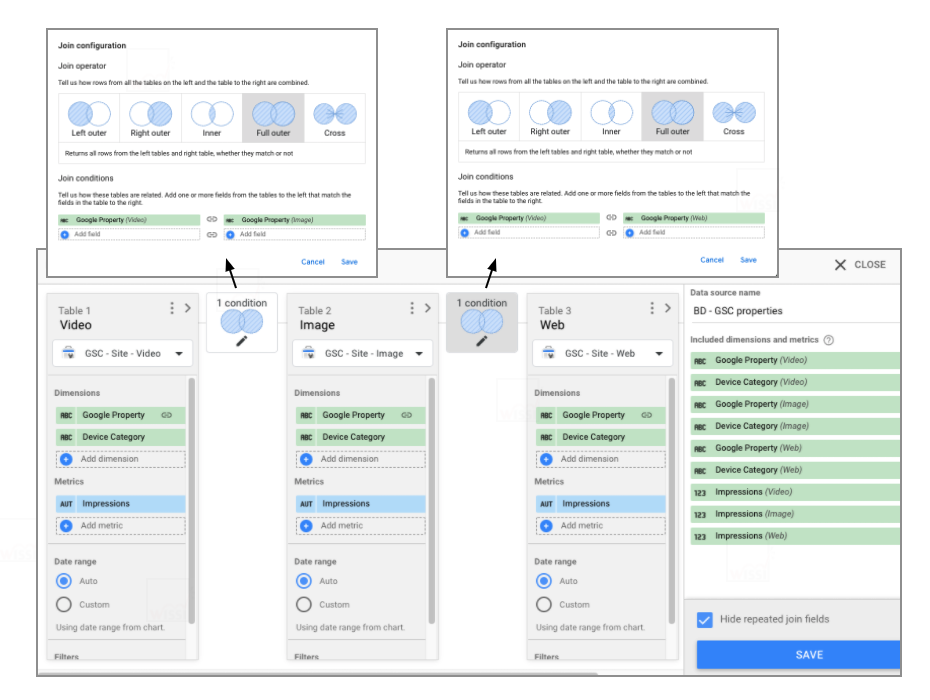Click Add field under Google Property (Image)
Screen dimensions: 930x700
click(x=295, y=234)
